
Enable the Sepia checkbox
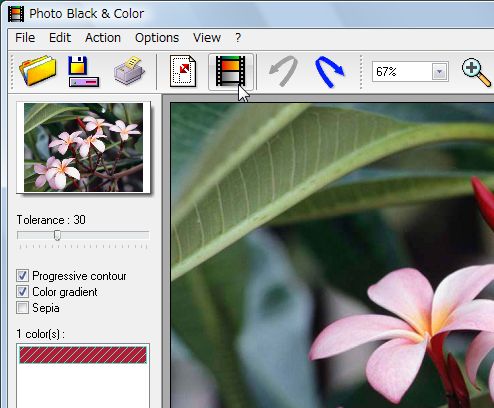pos(22,308)
